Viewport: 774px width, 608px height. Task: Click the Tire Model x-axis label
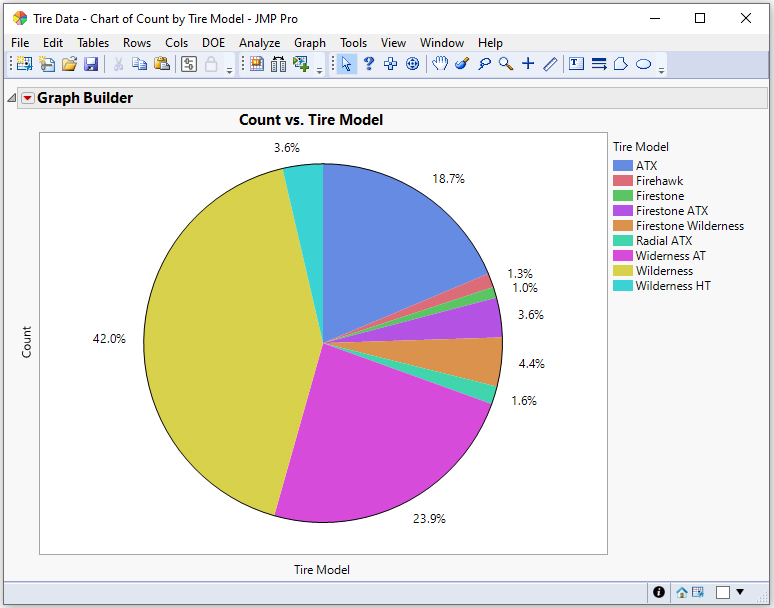pyautogui.click(x=322, y=570)
